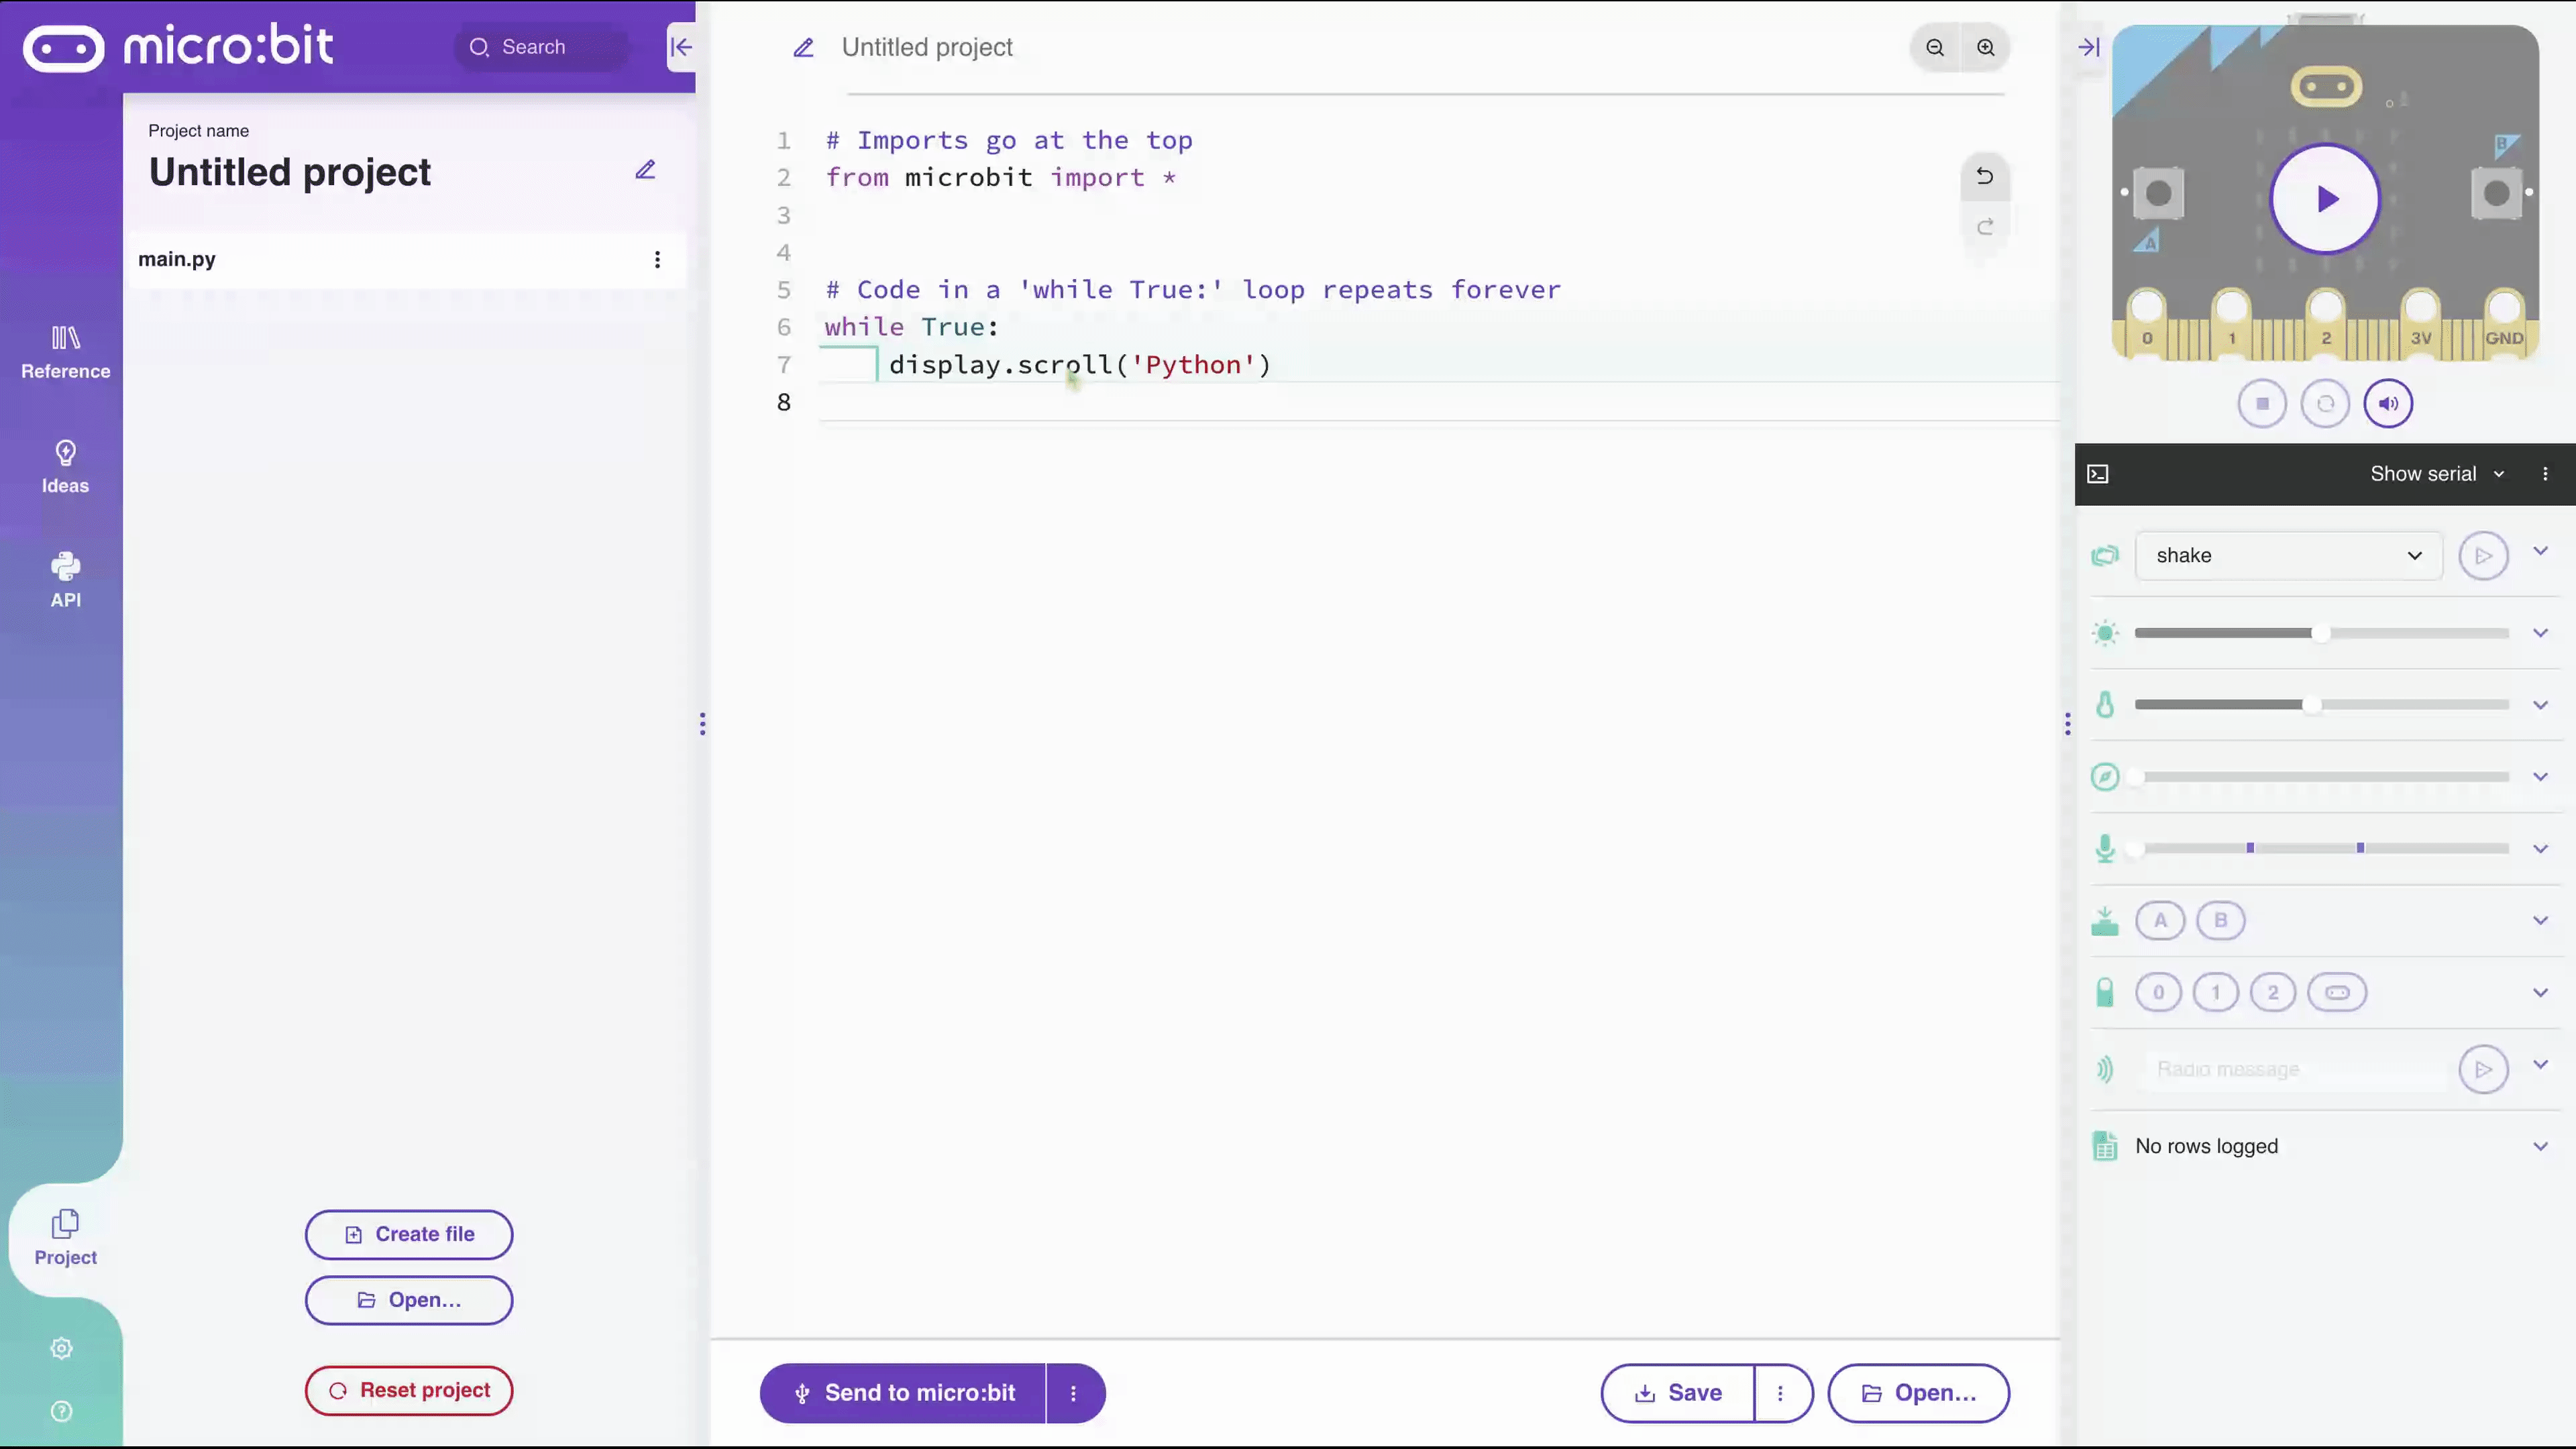2576x1449 pixels.
Task: Open the shake gesture dropdown
Action: click(2288, 555)
